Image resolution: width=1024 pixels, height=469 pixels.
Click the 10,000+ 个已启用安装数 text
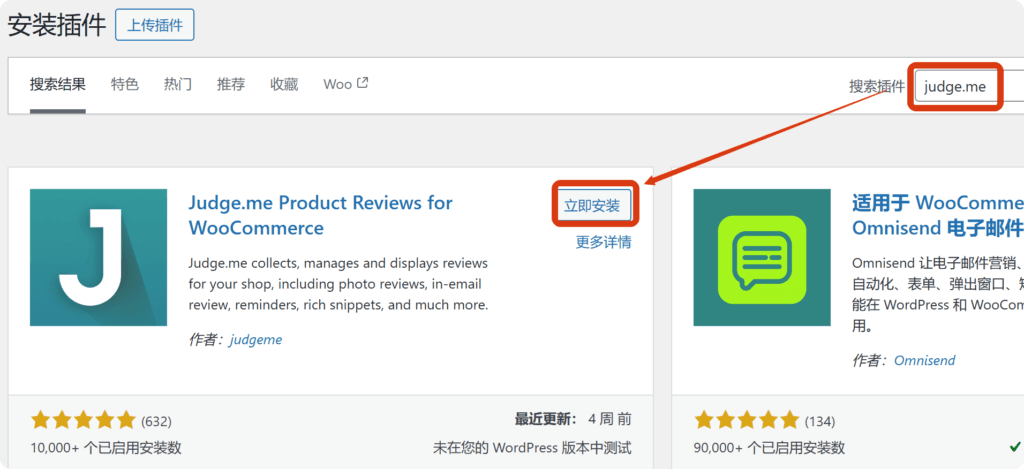click(x=106, y=448)
